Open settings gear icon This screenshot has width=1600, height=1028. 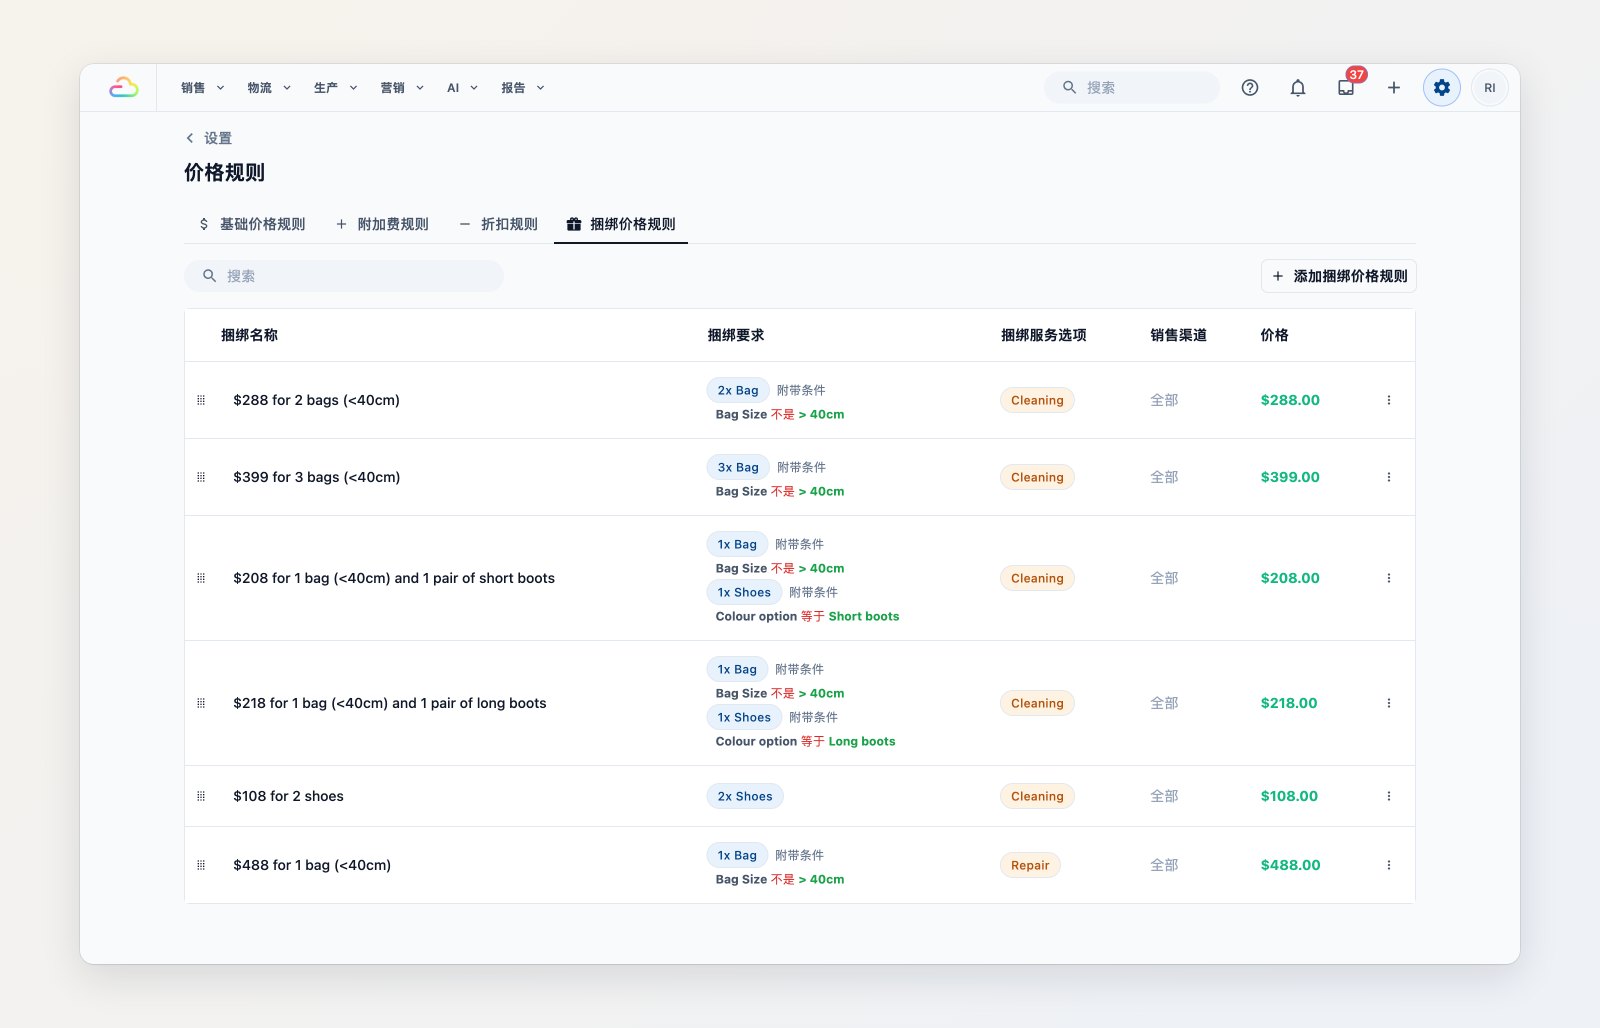pos(1442,88)
